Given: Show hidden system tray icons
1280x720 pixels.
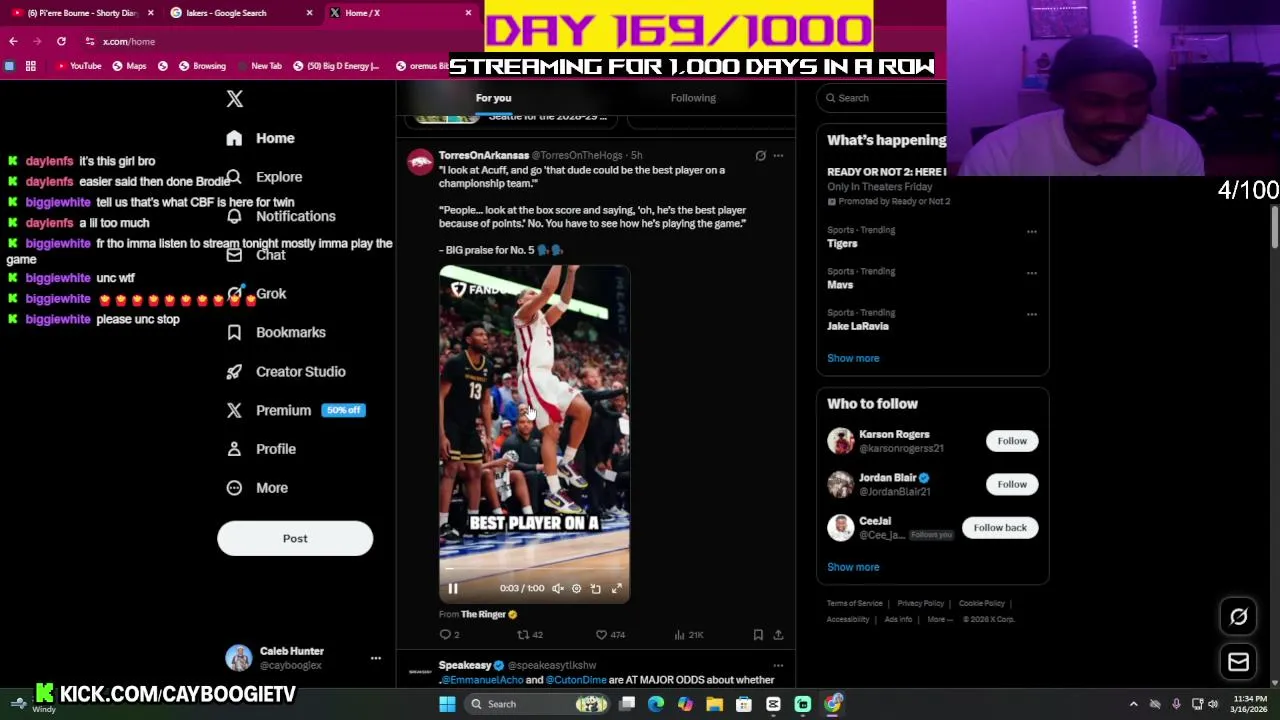Looking at the screenshot, I should coord(1133,704).
